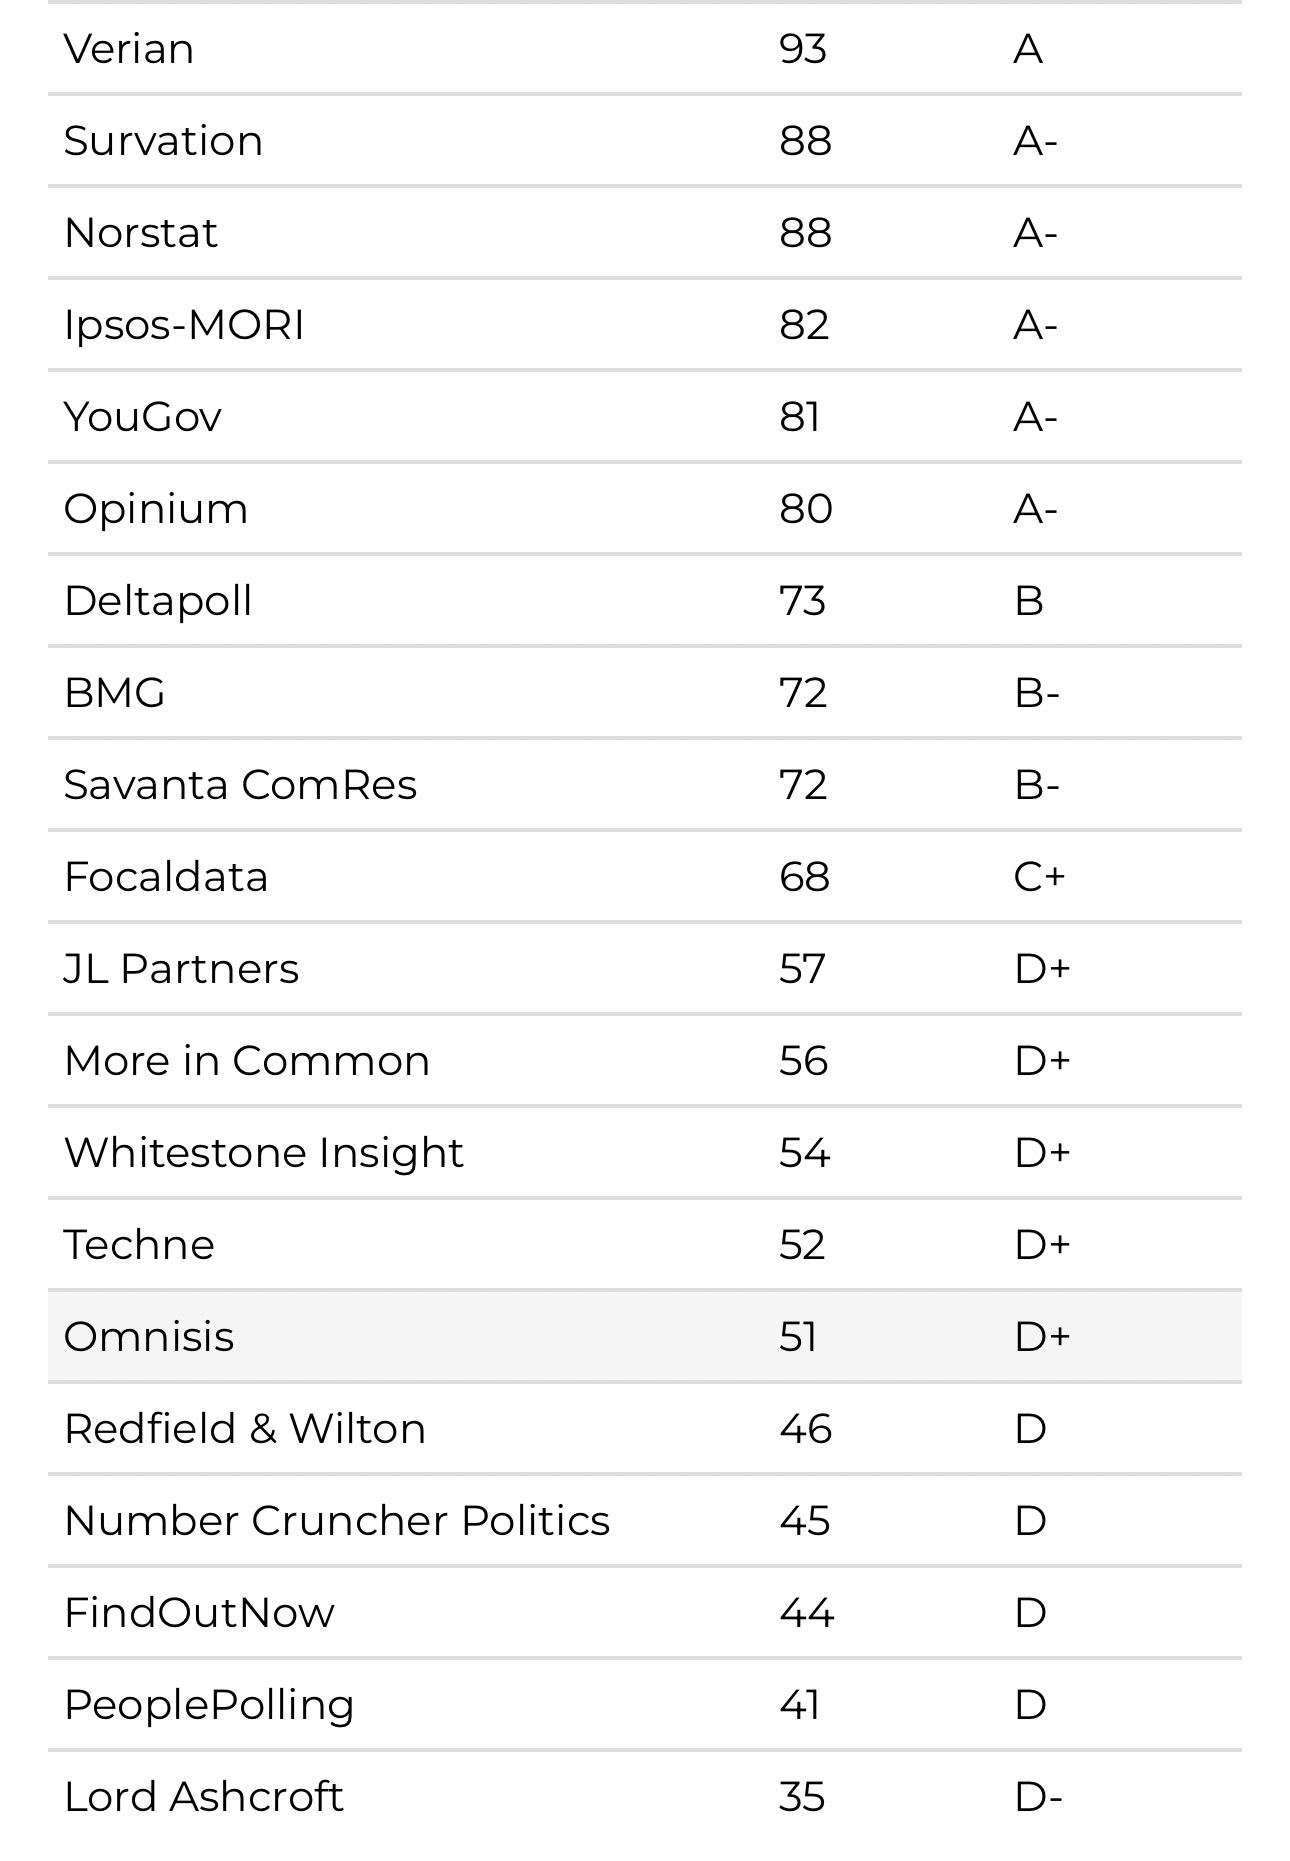
Task: Select the FindOutNow row
Action: tap(644, 1613)
